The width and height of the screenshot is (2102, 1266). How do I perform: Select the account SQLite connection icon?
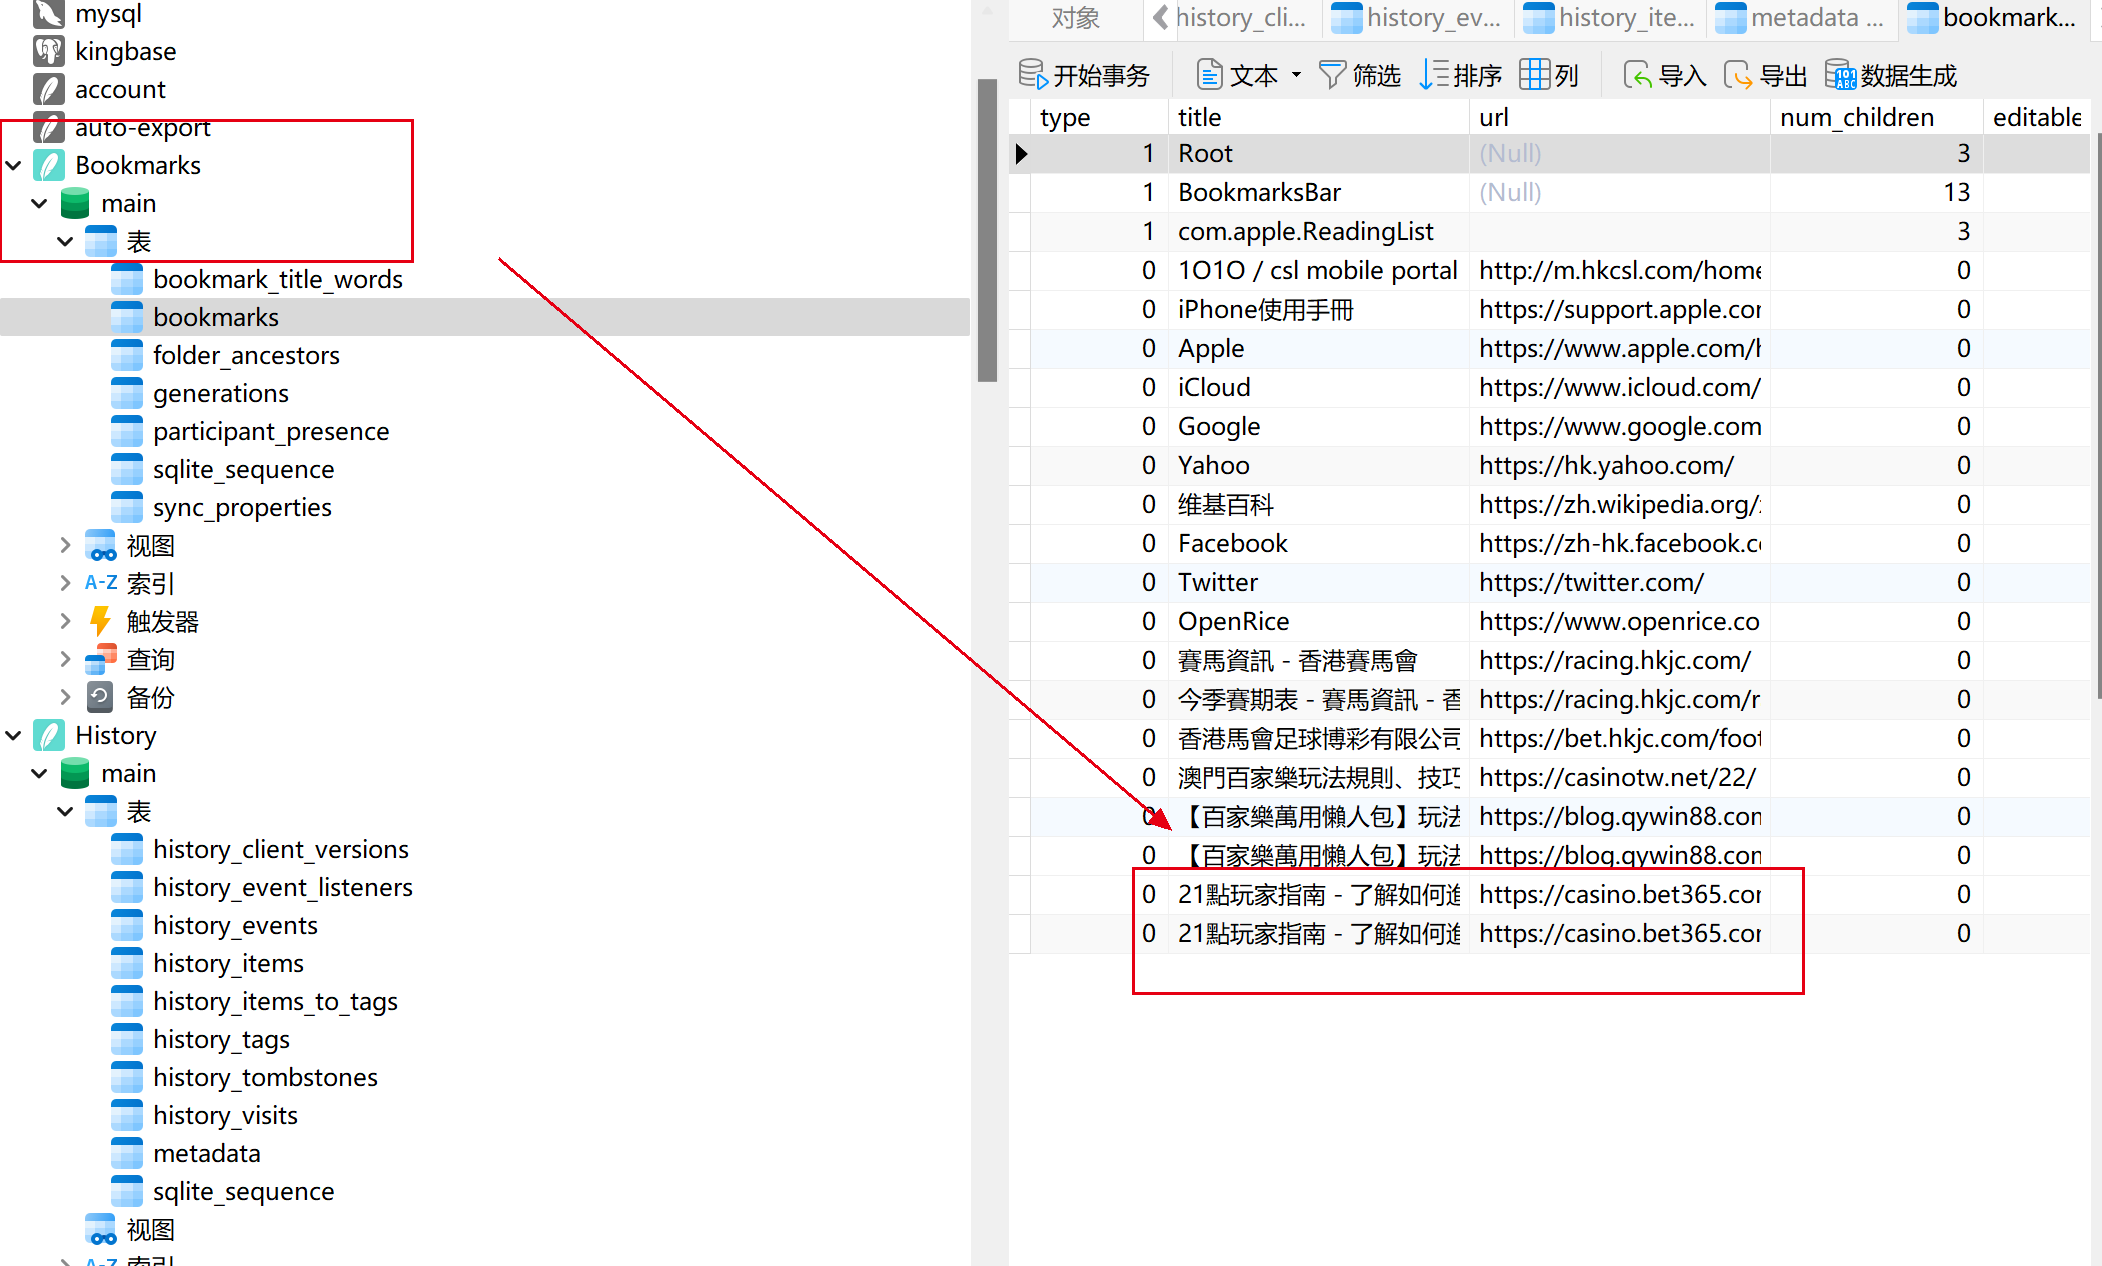tap(49, 89)
